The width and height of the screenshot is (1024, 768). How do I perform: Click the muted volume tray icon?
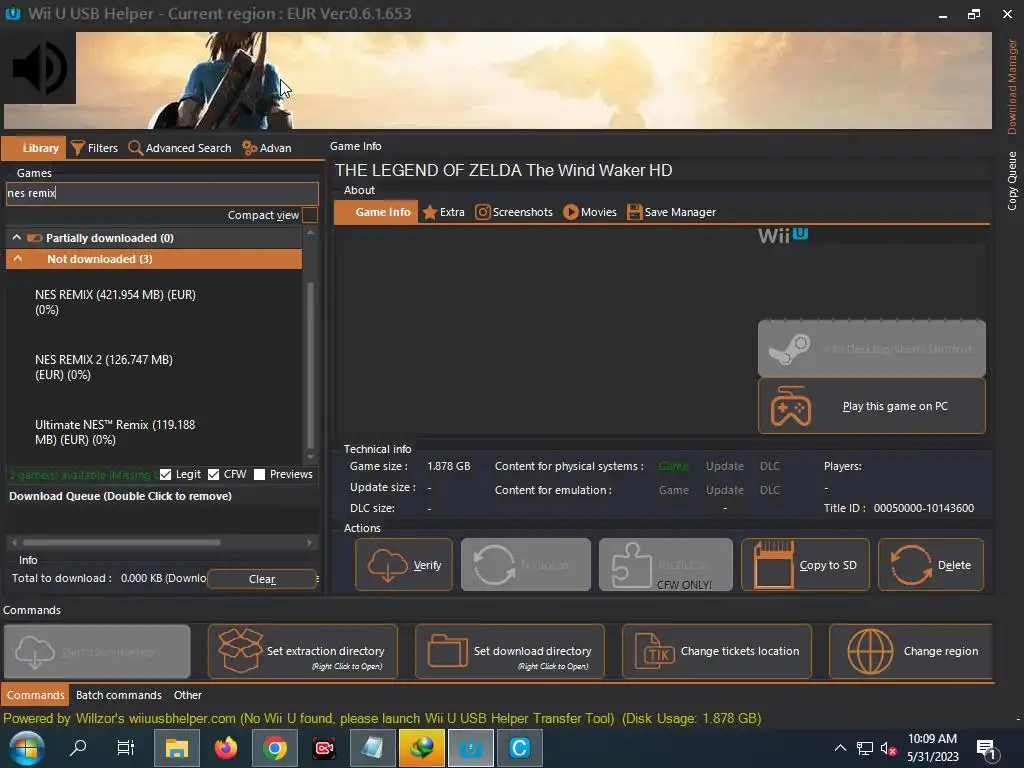pos(888,748)
